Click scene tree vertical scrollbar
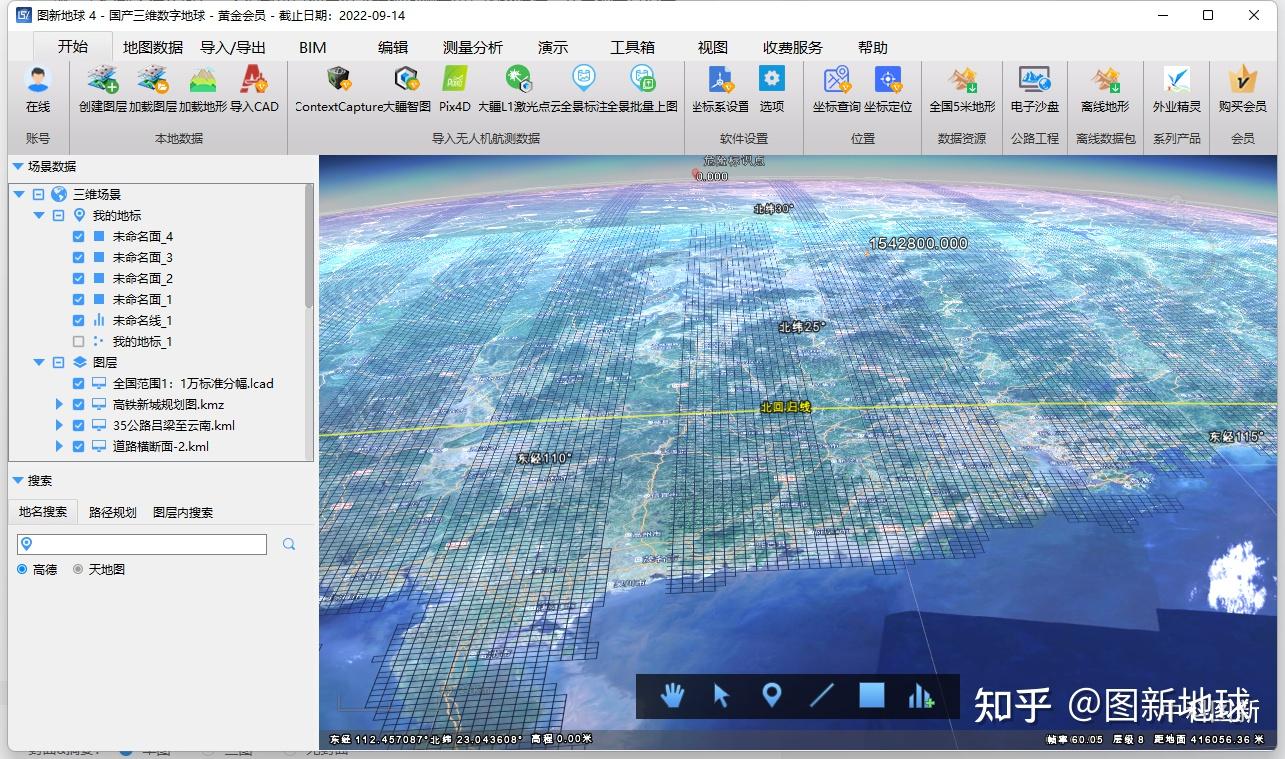The height and width of the screenshot is (759, 1285). click(309, 246)
